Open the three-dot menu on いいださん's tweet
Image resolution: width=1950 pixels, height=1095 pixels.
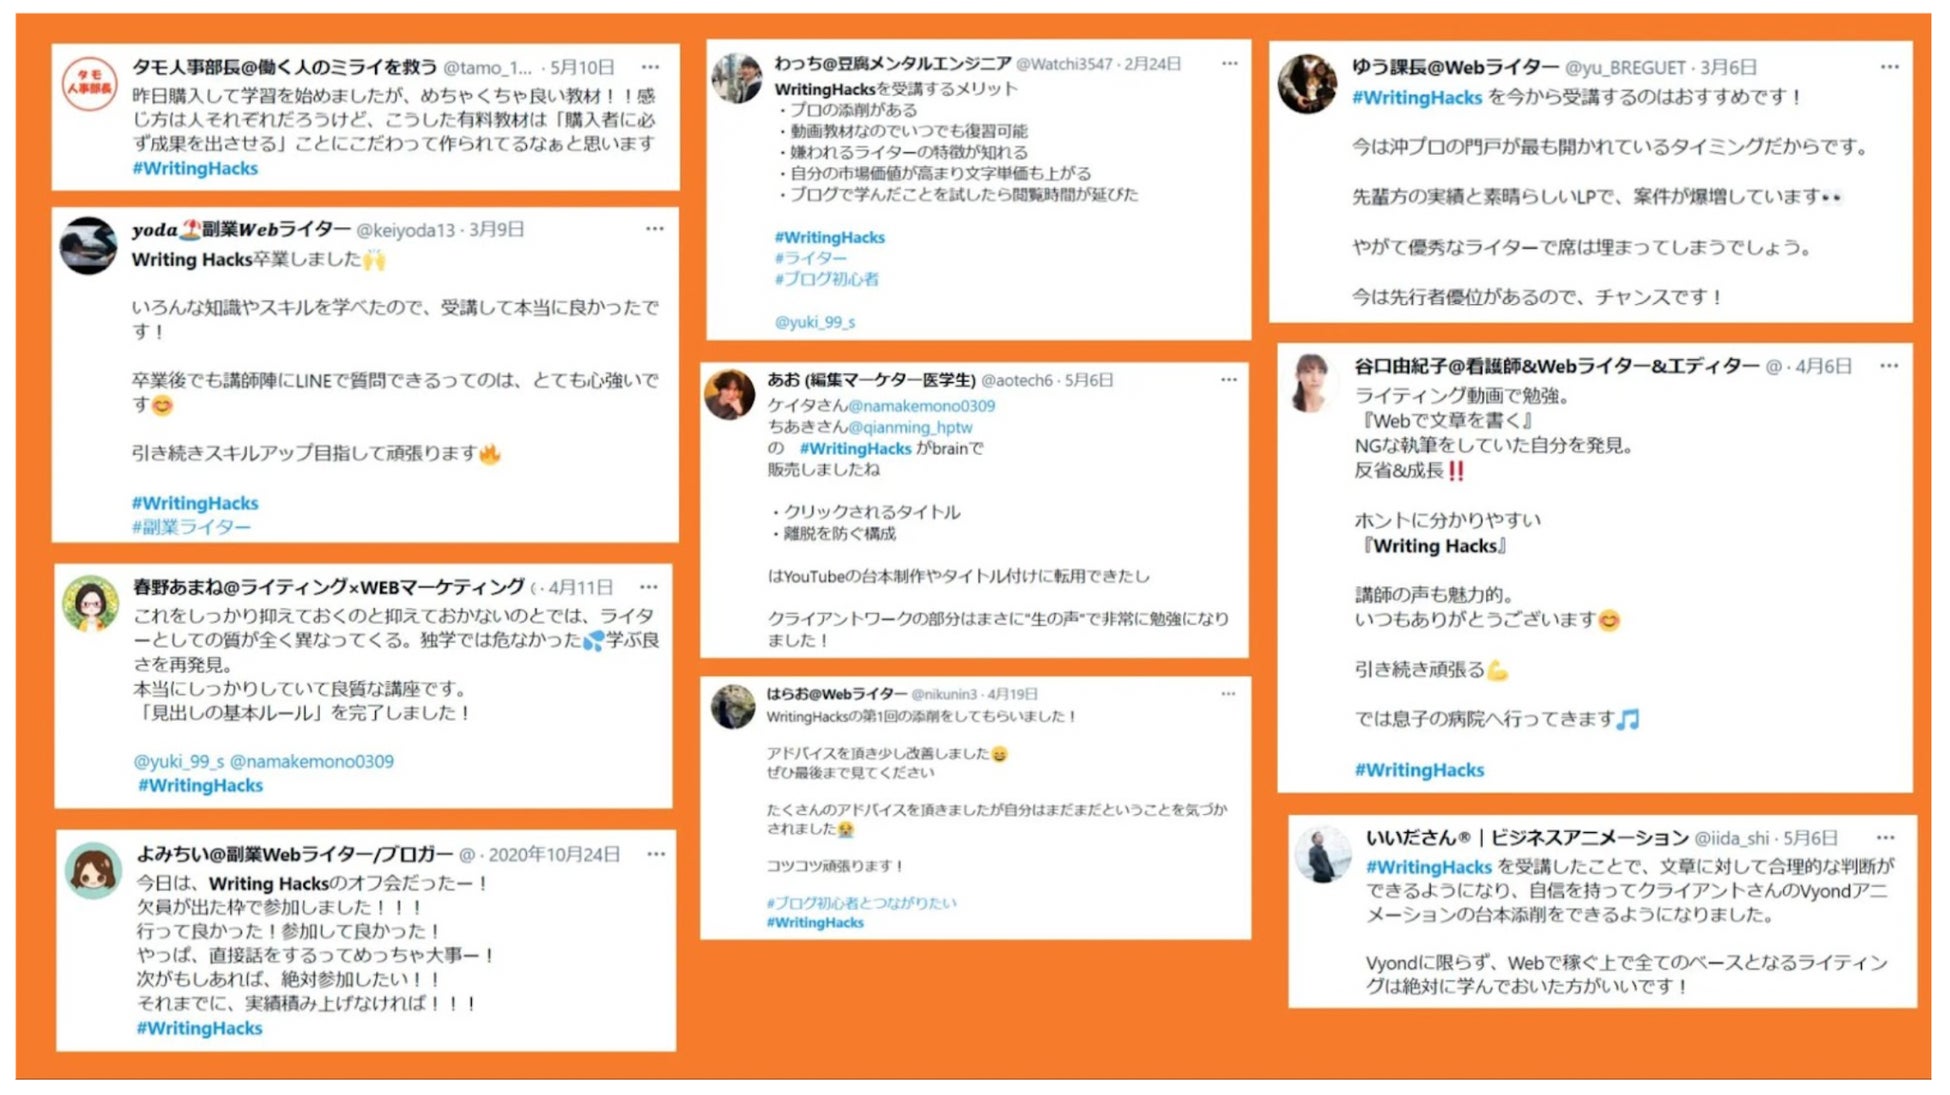pos(1885,838)
